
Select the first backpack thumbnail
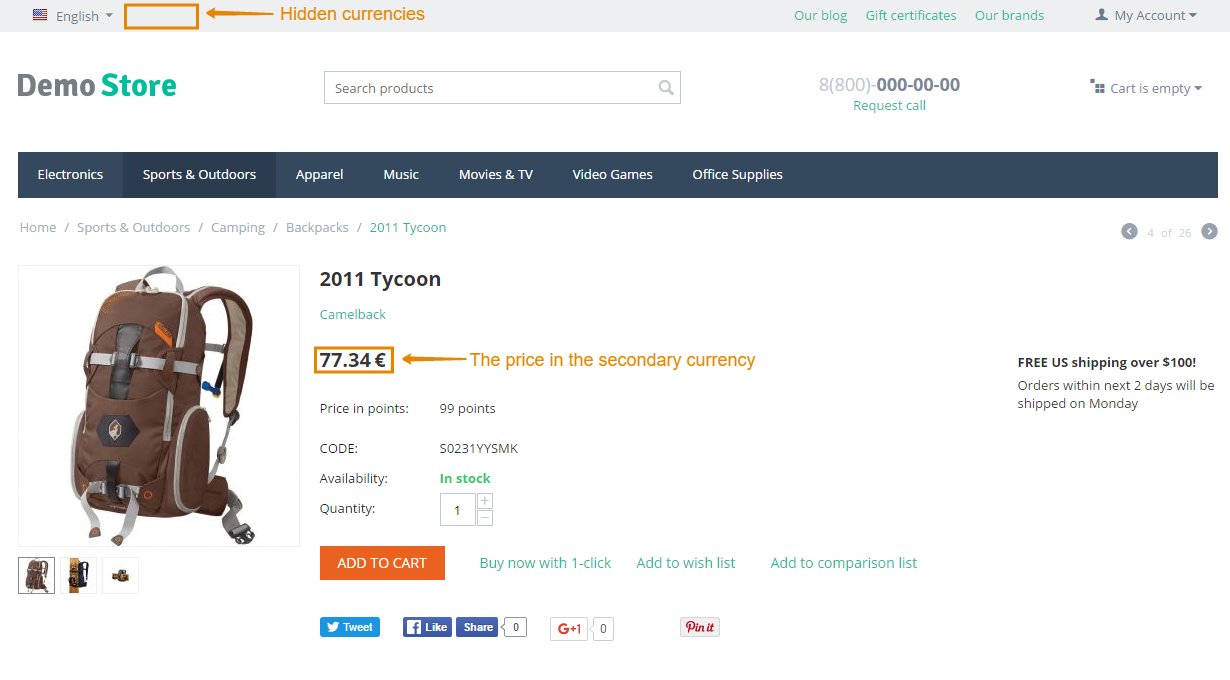coord(37,575)
